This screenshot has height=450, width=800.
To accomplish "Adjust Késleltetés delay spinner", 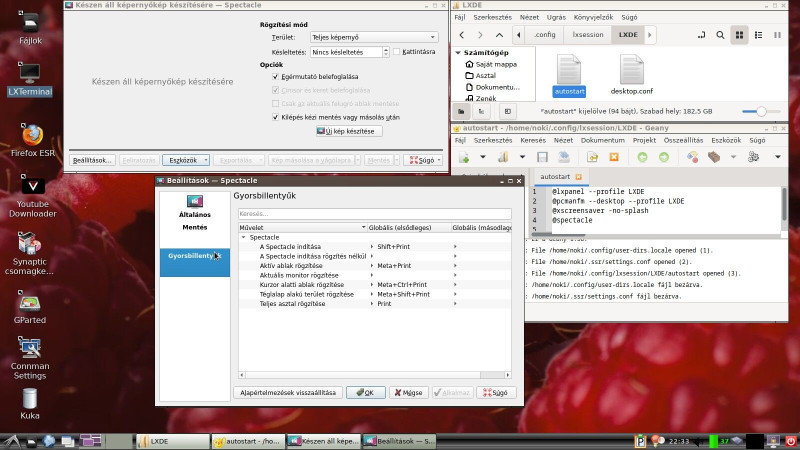I will [386, 52].
